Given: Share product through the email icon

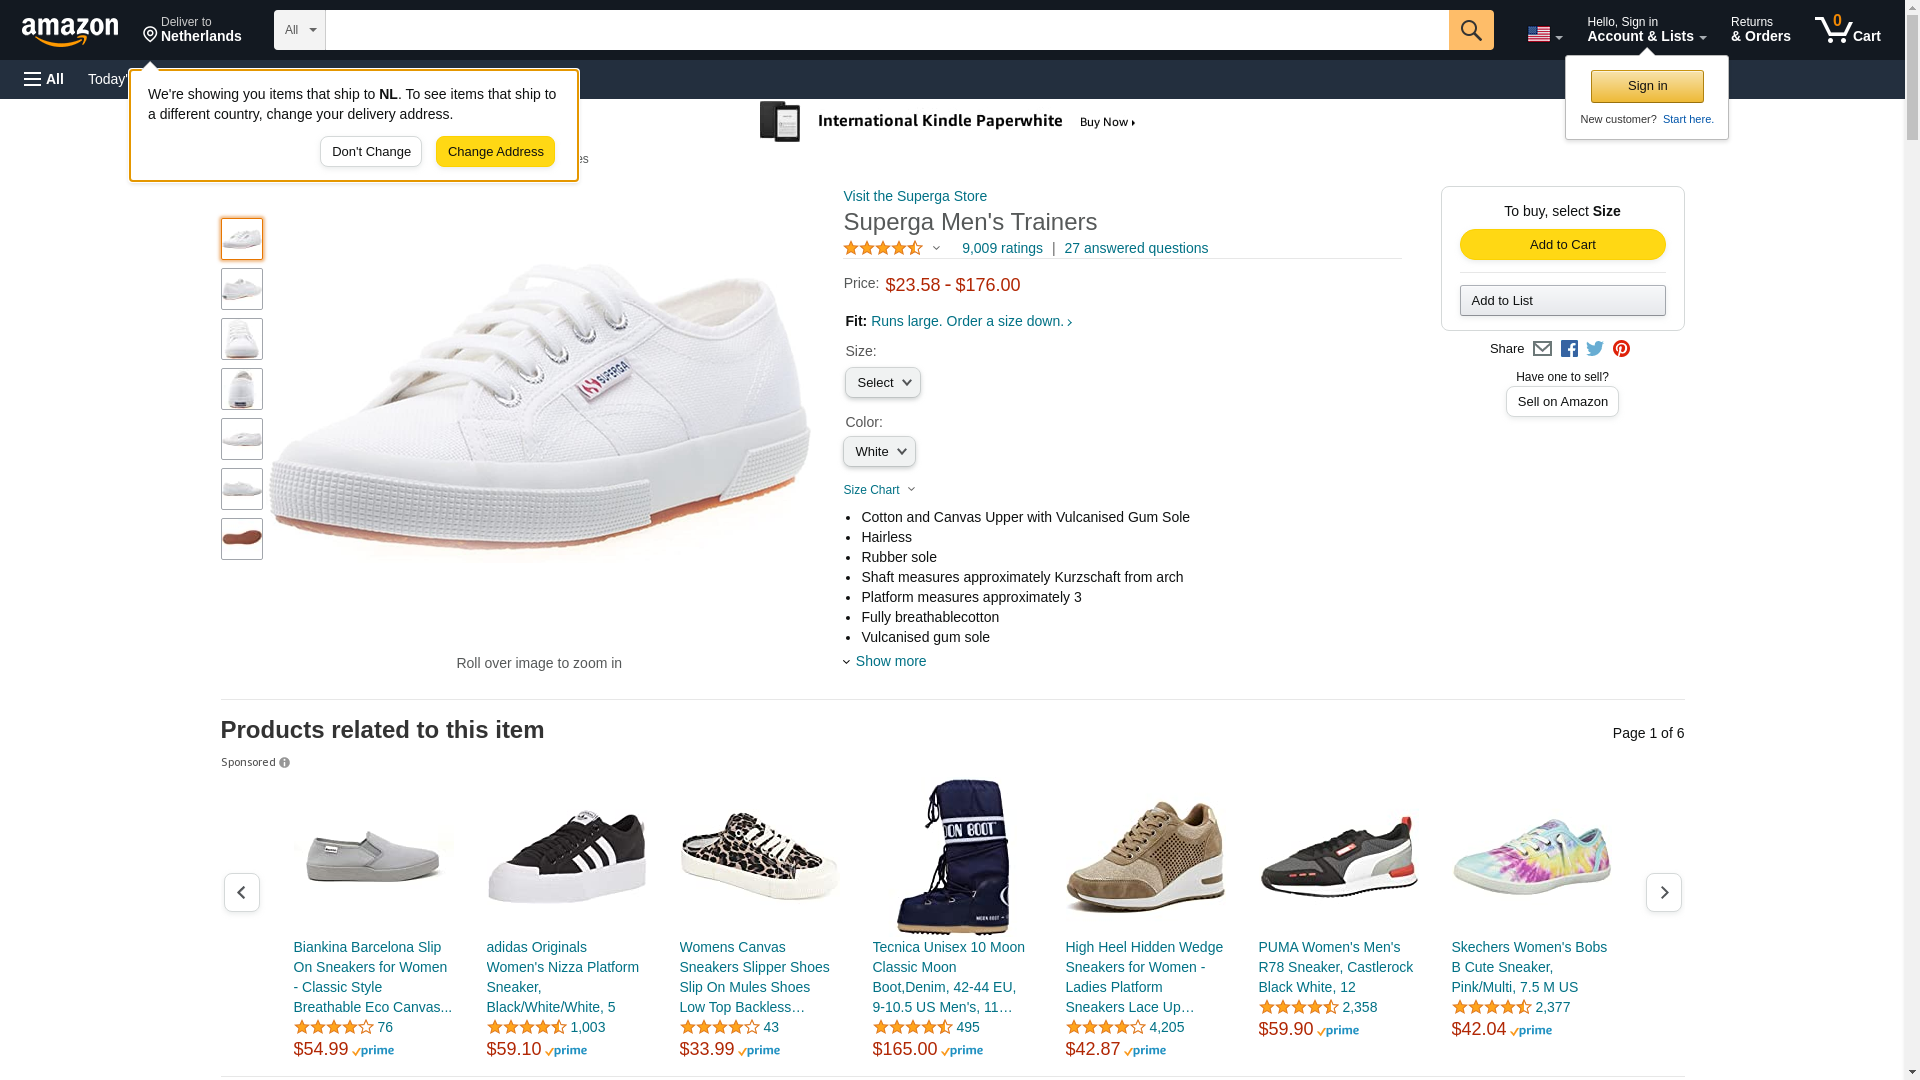Looking at the screenshot, I should coord(1542,349).
